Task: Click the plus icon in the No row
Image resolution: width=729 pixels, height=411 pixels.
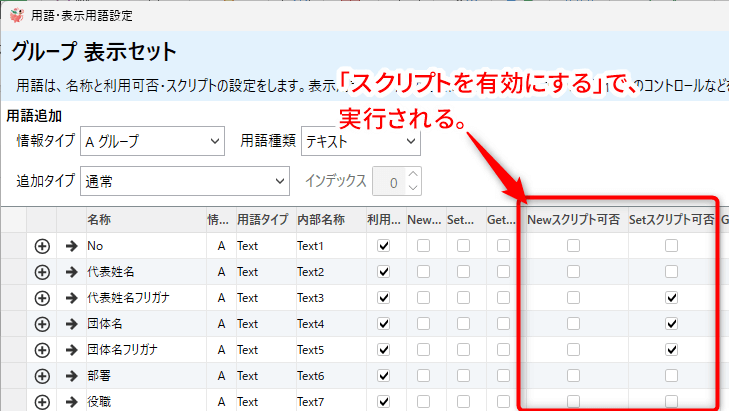Action: click(x=42, y=246)
